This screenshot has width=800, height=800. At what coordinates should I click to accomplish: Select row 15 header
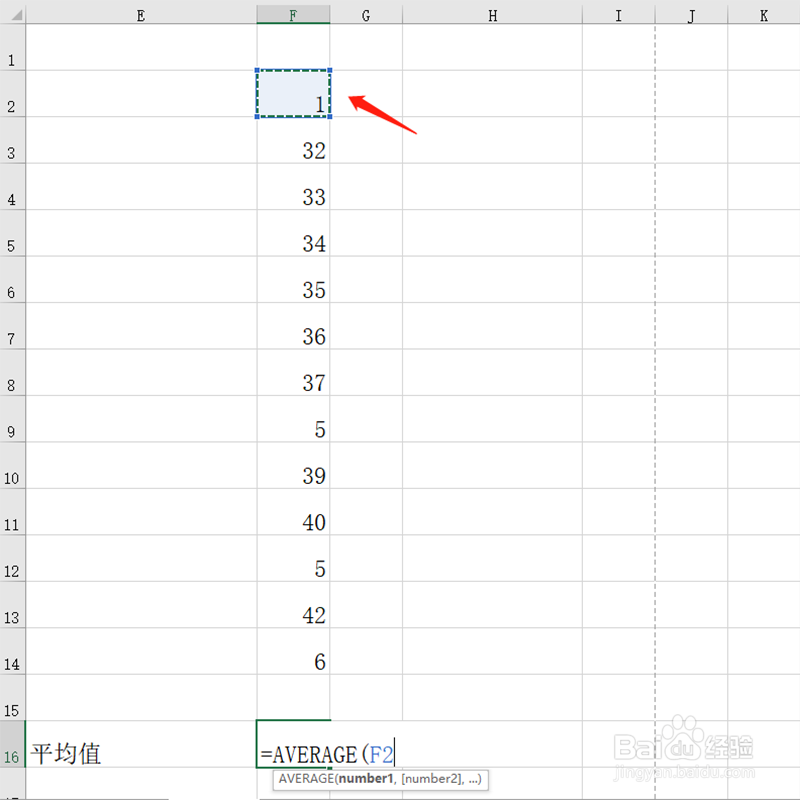click(12, 697)
